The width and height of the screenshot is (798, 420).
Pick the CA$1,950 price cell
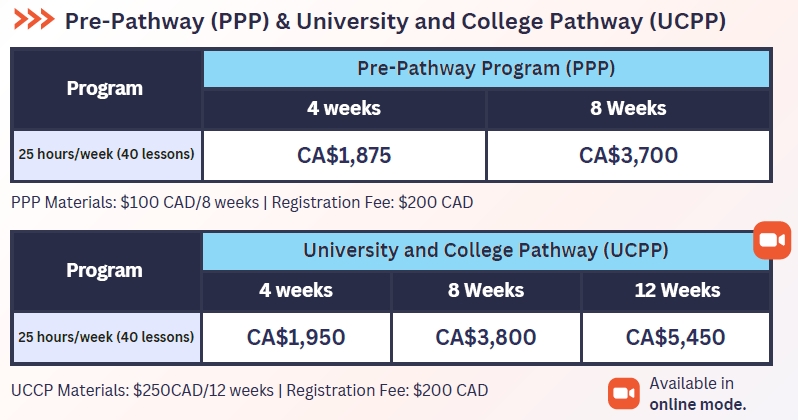click(x=296, y=337)
